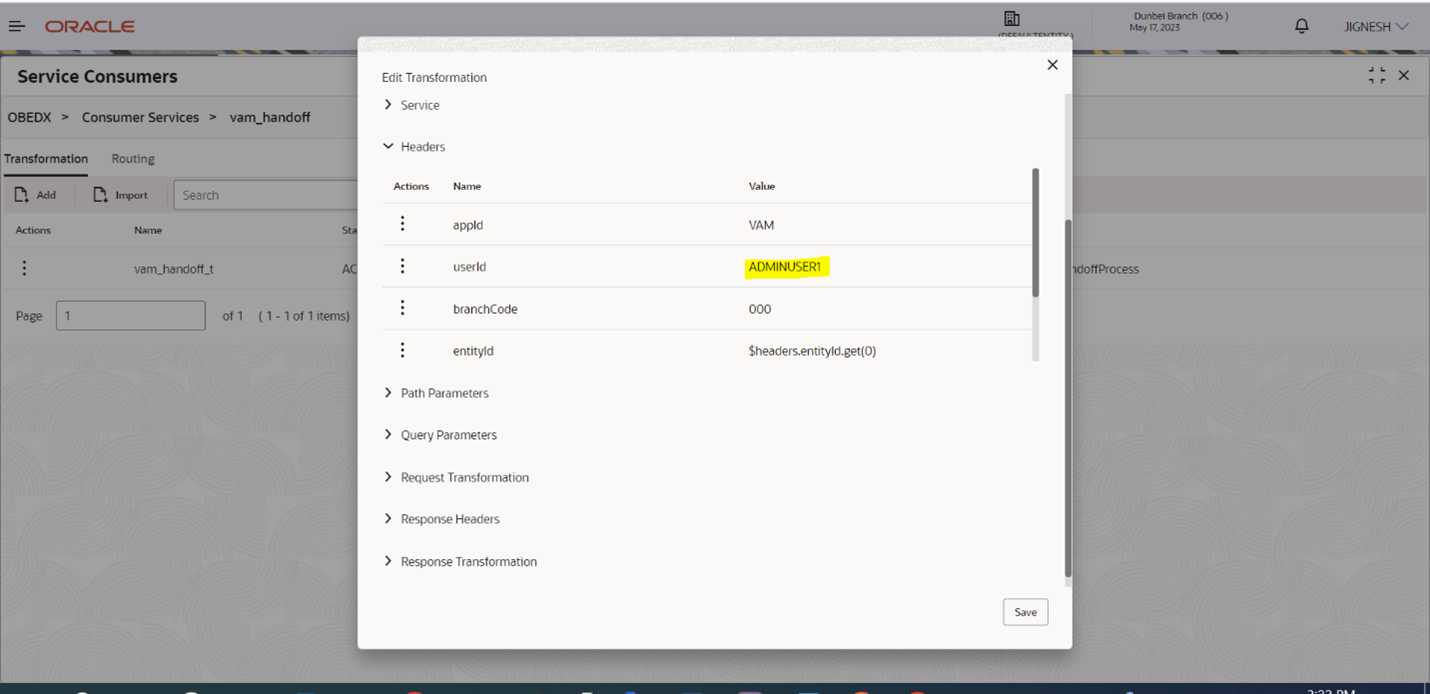The image size is (1430, 694).
Task: Open actions menu for appId row
Action: coord(403,224)
